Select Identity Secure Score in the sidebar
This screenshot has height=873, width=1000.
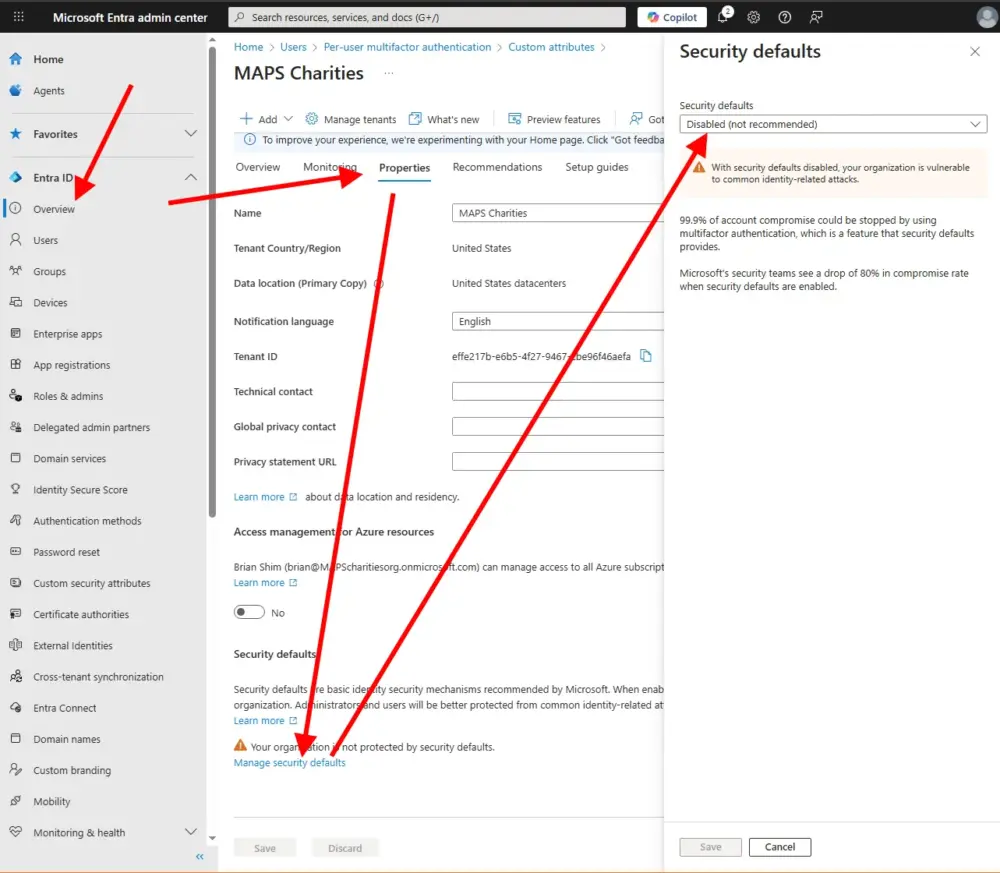point(88,489)
